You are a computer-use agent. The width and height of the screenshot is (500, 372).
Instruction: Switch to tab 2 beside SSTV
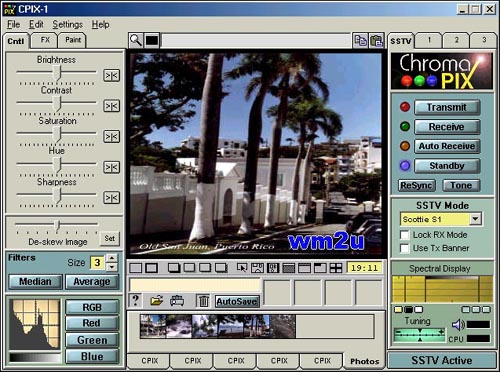coord(456,40)
